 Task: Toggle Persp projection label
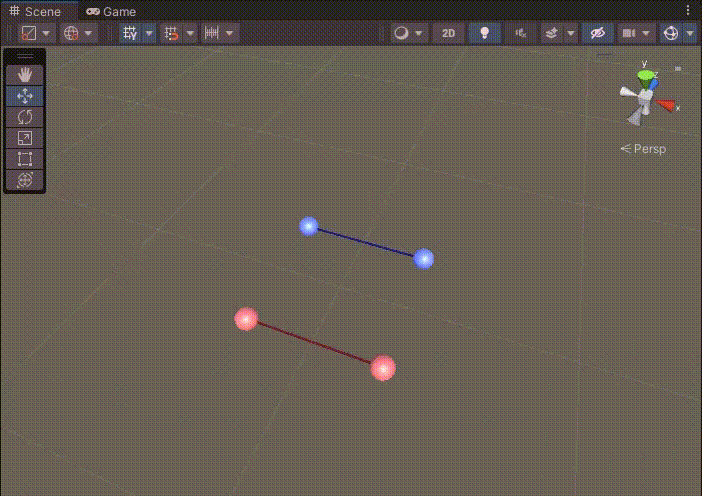[x=644, y=149]
